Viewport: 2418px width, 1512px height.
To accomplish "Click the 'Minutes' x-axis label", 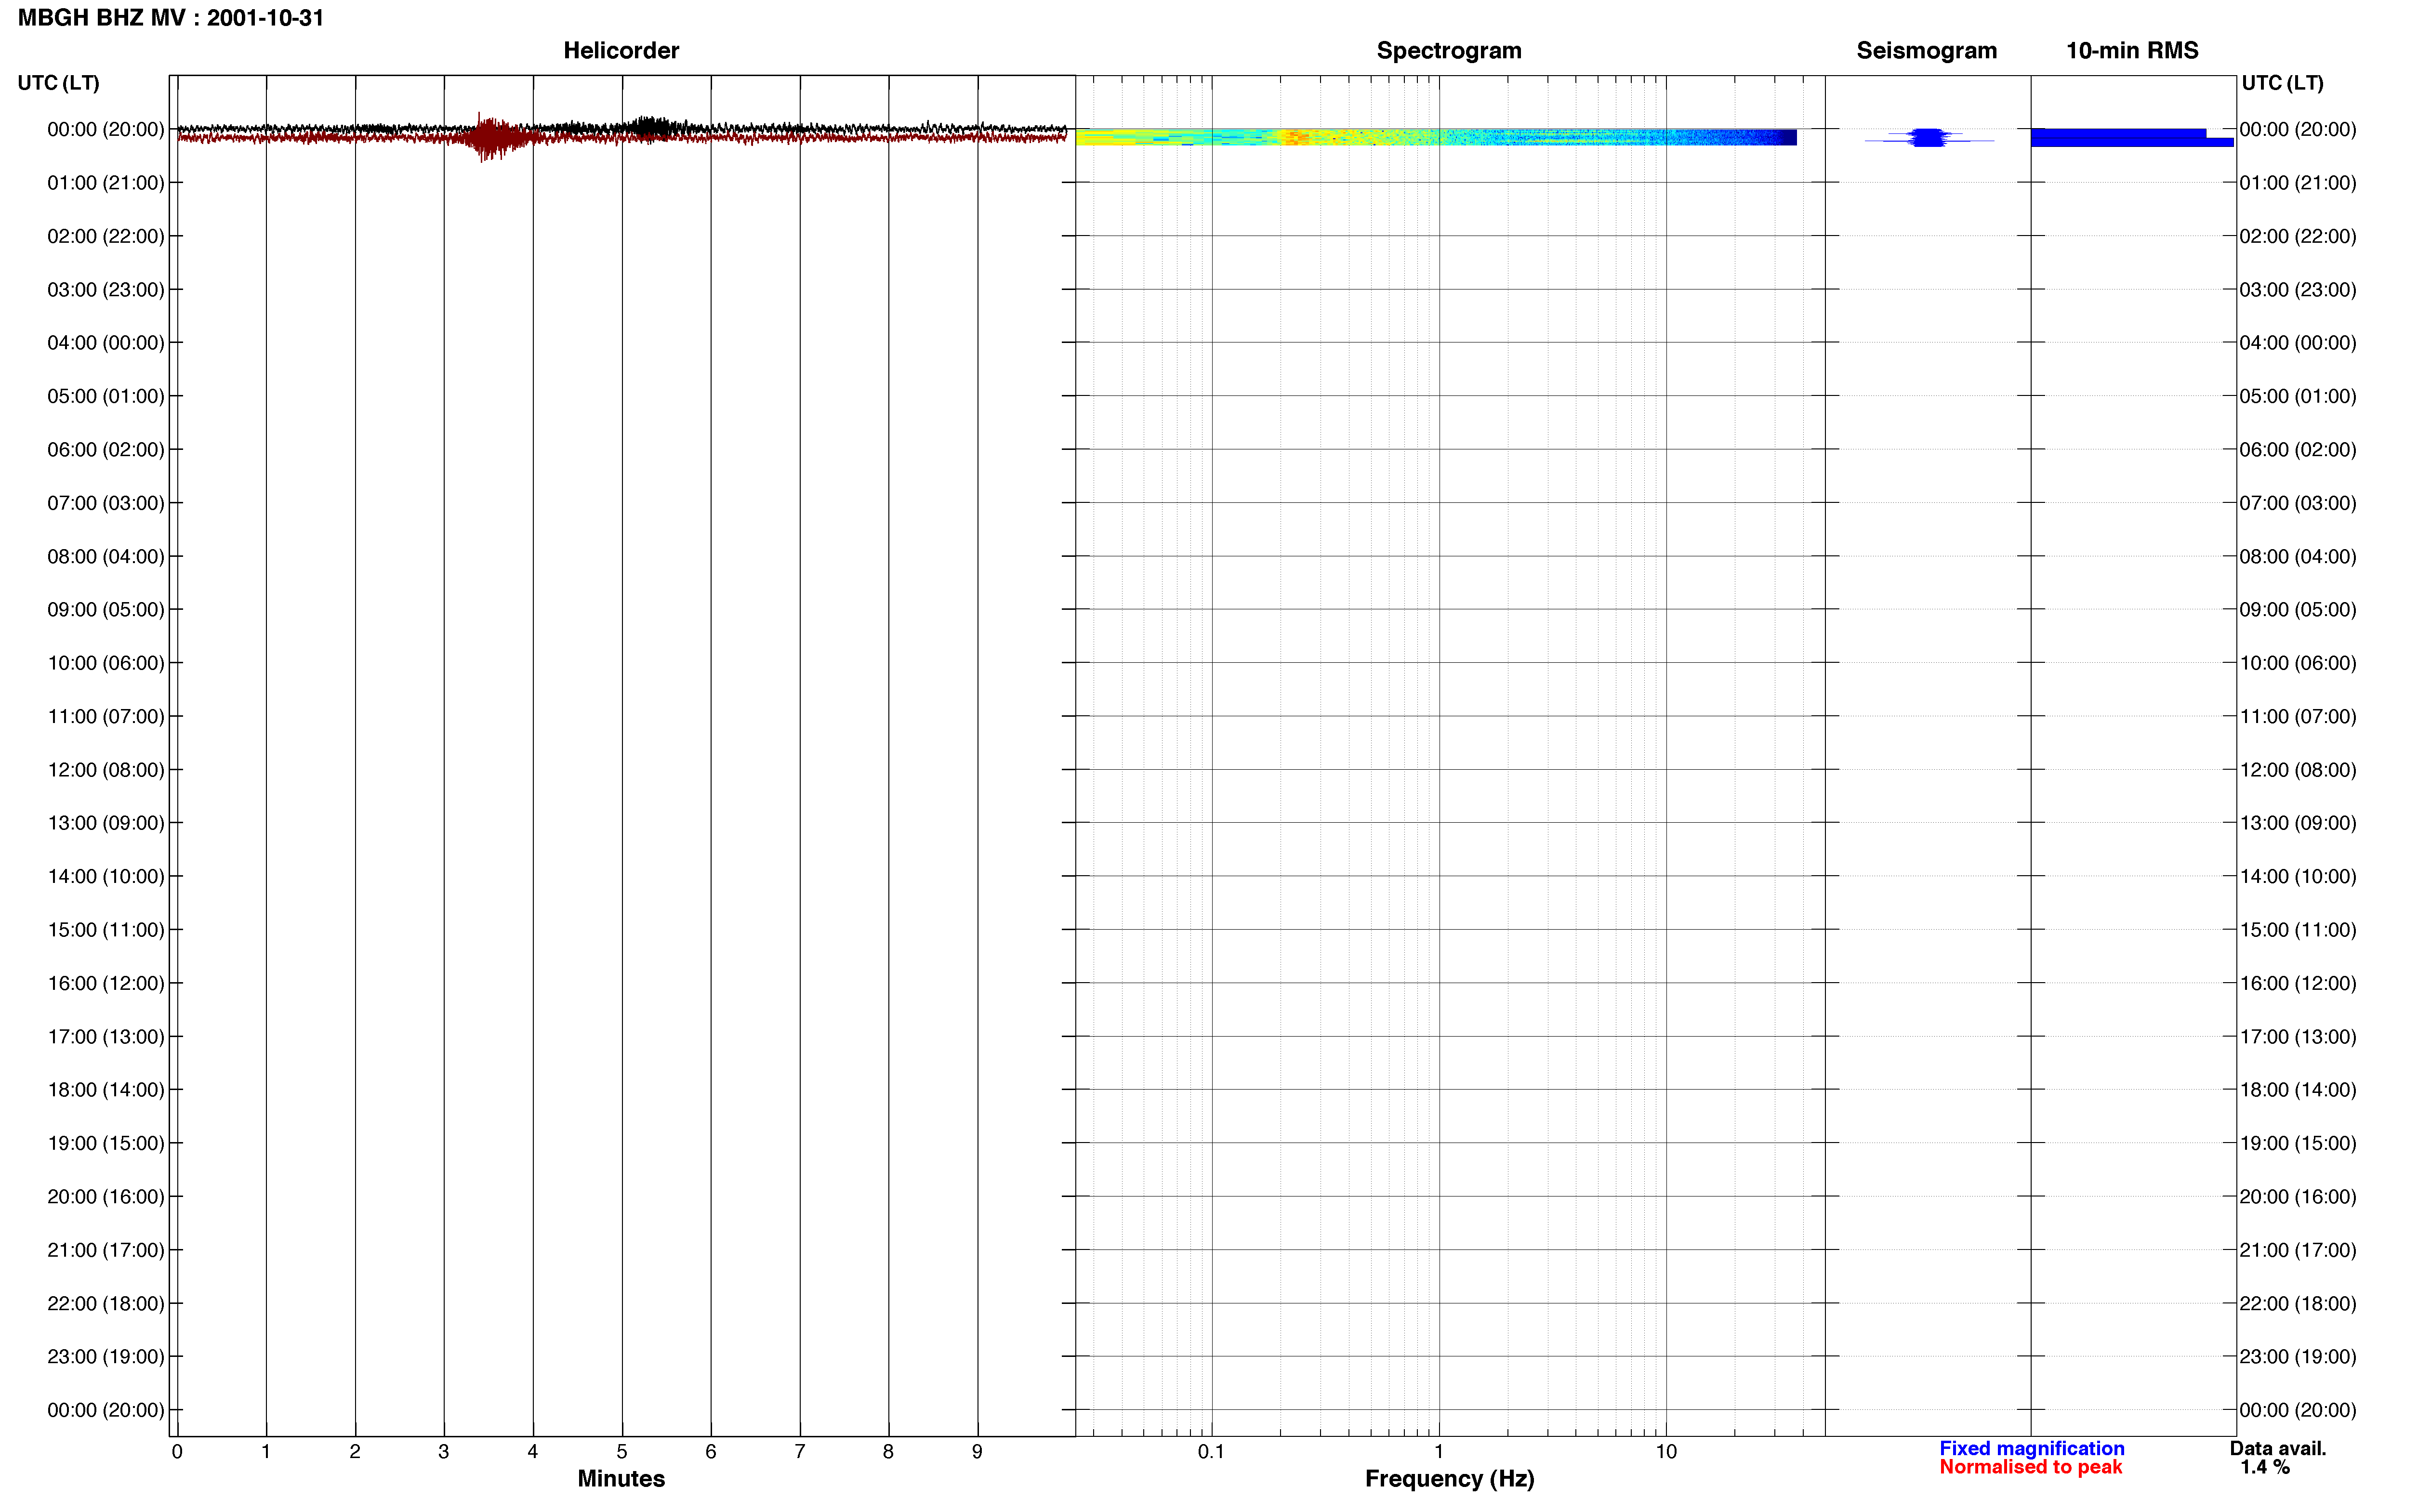I will pos(621,1478).
